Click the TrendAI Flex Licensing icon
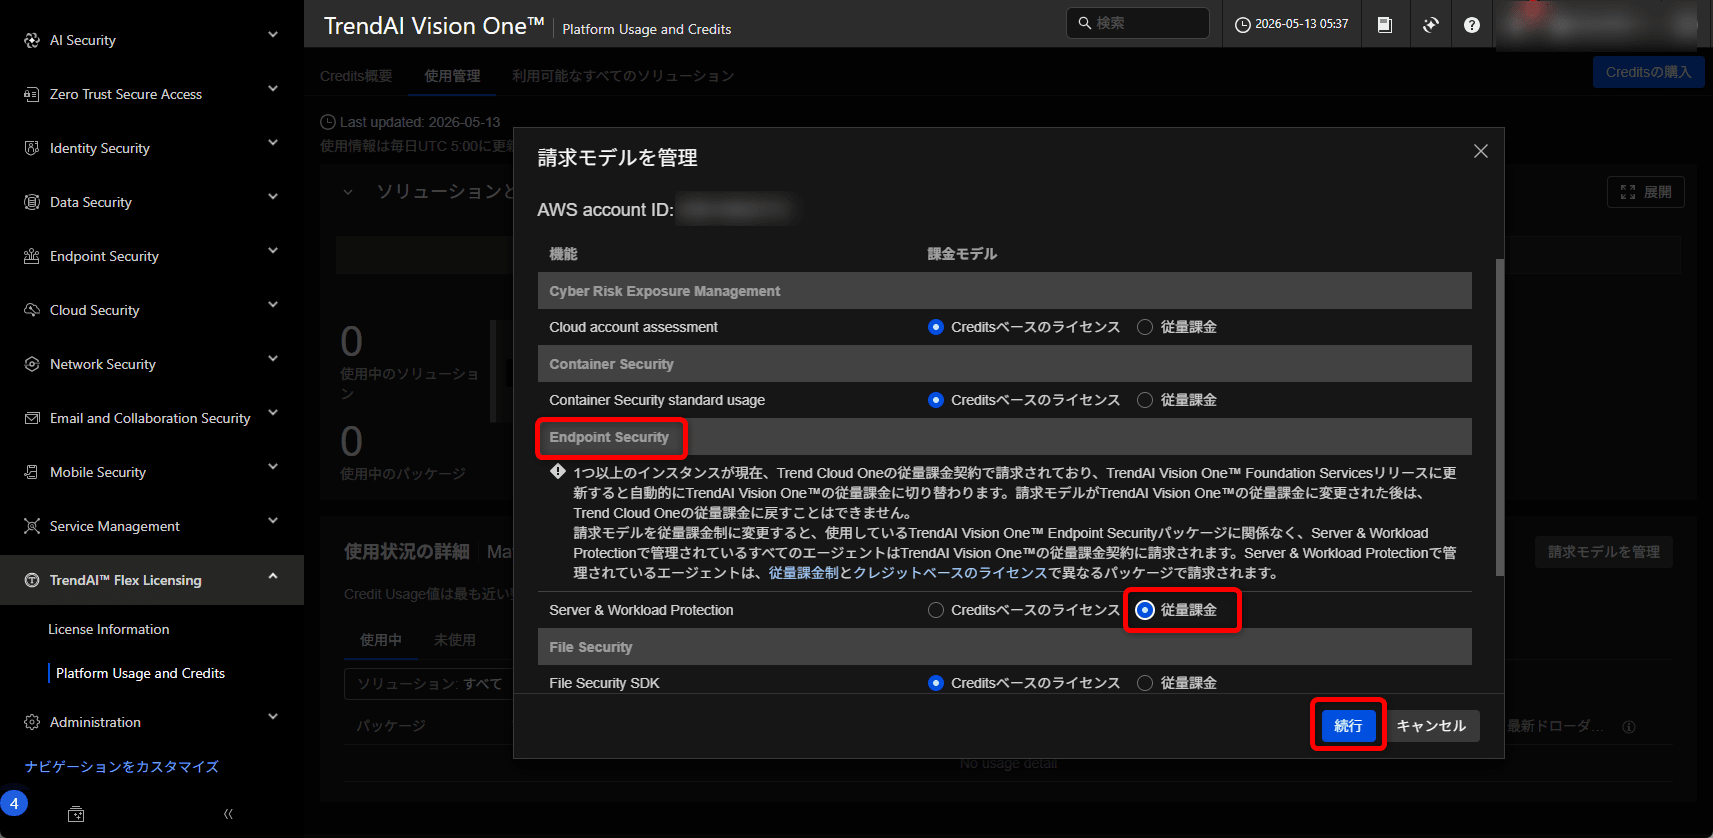 (32, 580)
